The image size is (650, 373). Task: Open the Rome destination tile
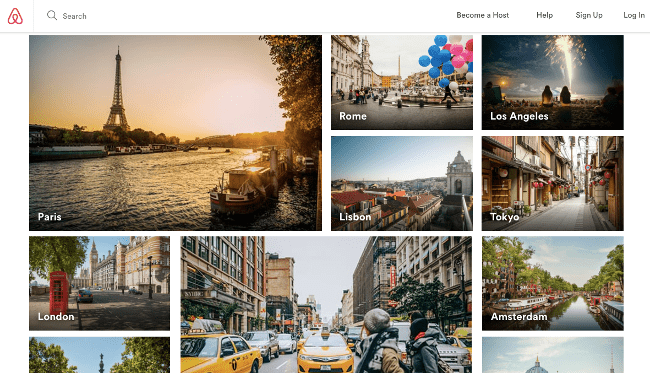pyautogui.click(x=402, y=82)
